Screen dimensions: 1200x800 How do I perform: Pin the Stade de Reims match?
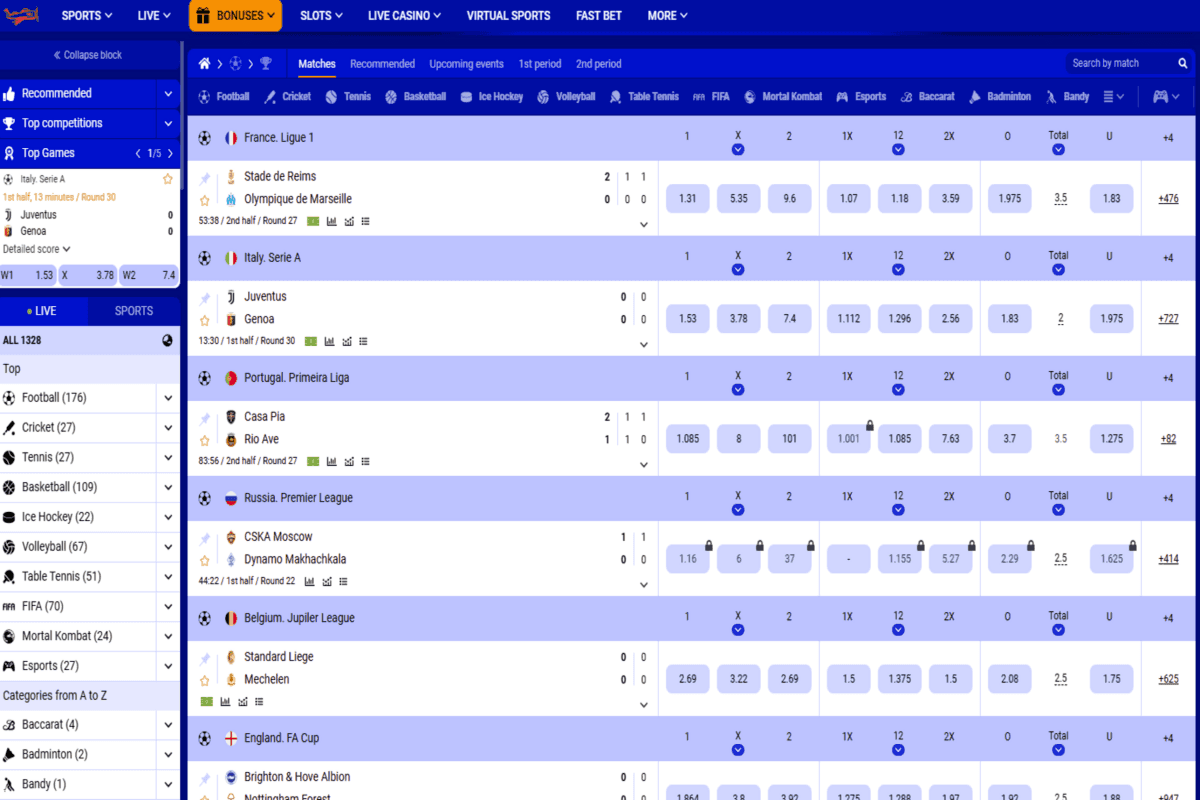pyautogui.click(x=205, y=178)
